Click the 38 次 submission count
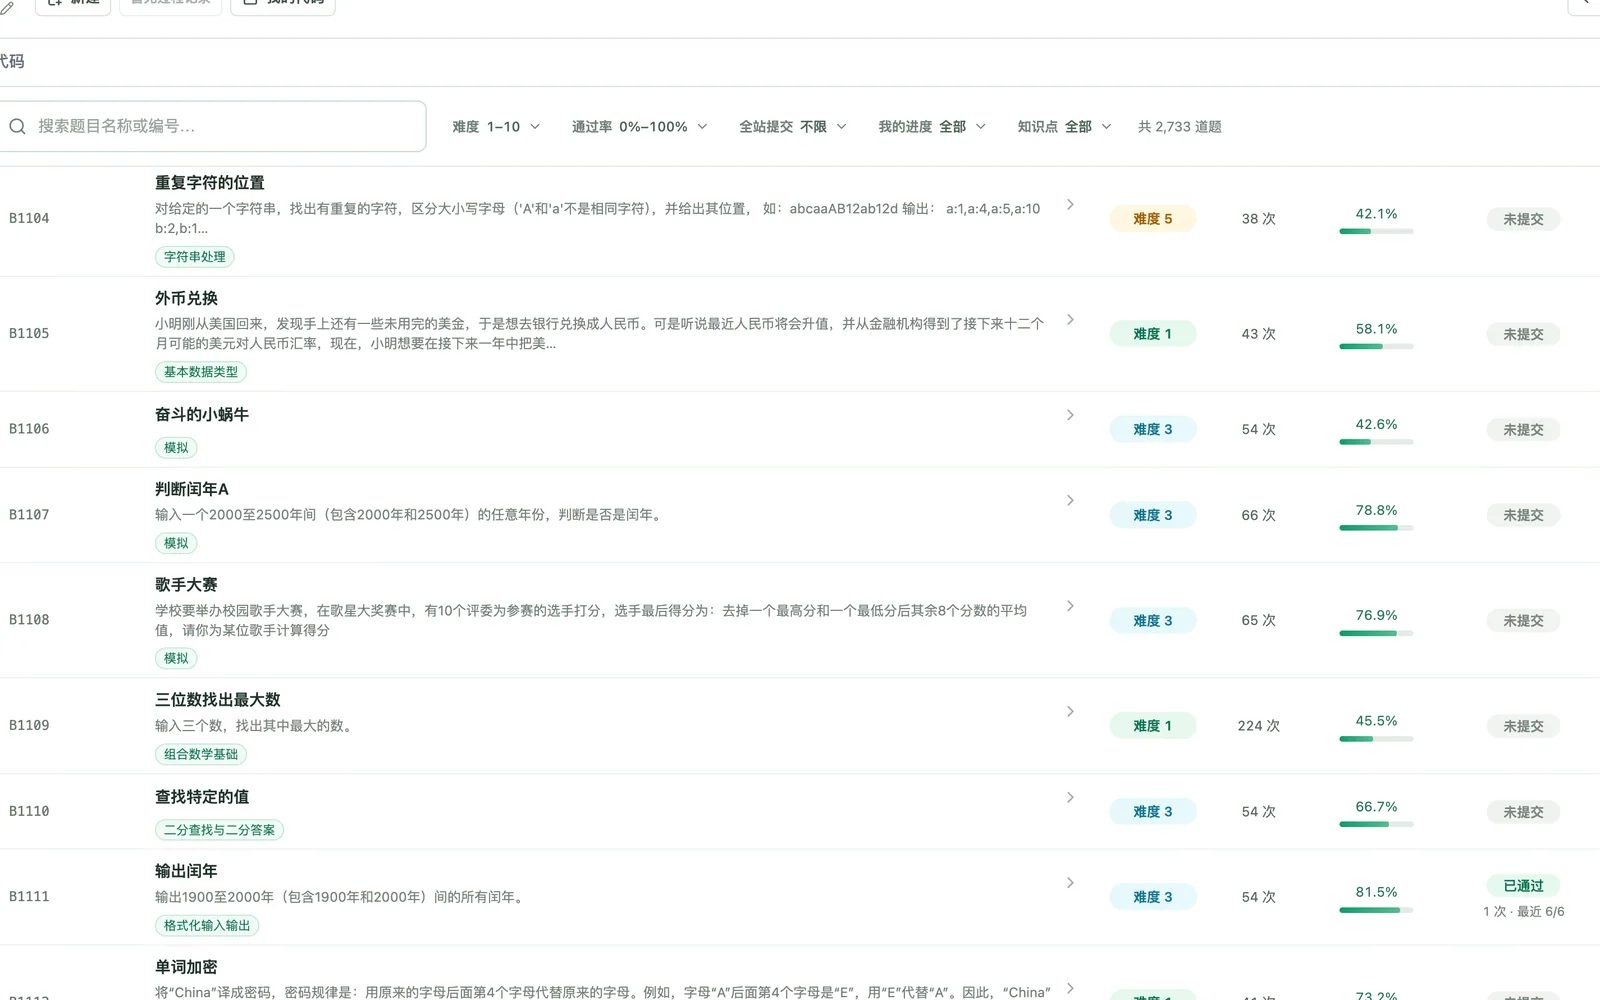The width and height of the screenshot is (1600, 1000). pyautogui.click(x=1258, y=219)
